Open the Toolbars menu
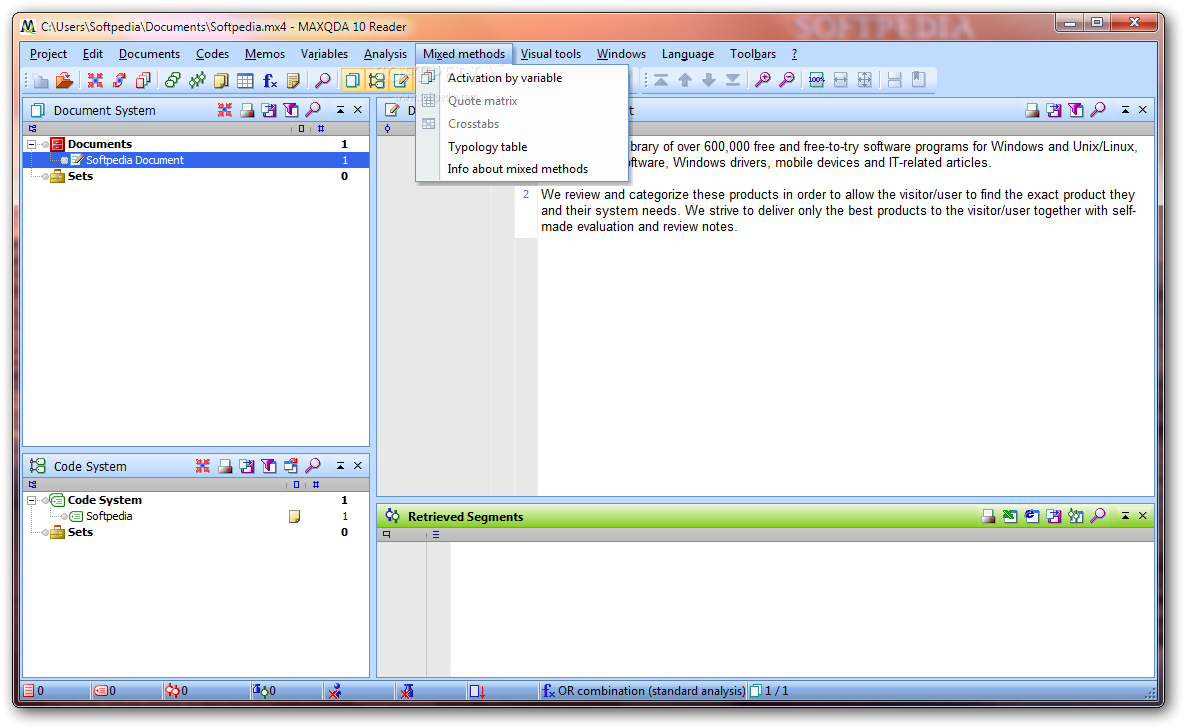1185x728 pixels. (x=753, y=54)
